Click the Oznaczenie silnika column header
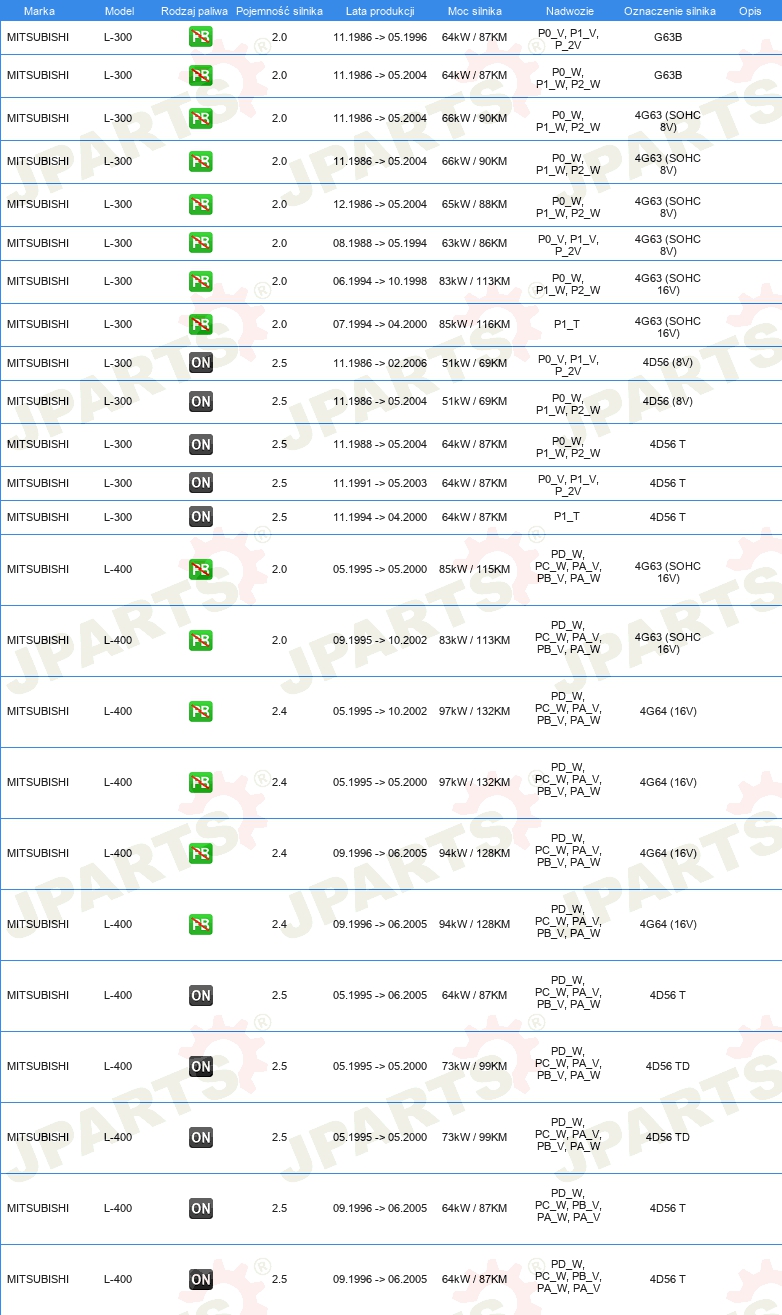Image resolution: width=782 pixels, height=1315 pixels. tap(670, 10)
